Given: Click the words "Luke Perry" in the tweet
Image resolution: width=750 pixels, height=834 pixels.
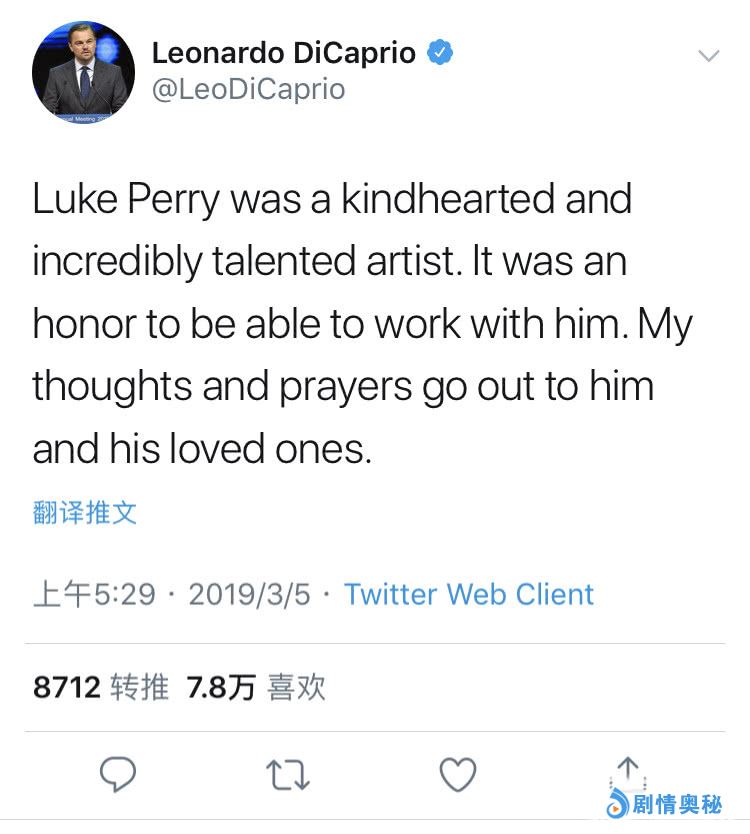Looking at the screenshot, I should pyautogui.click(x=126, y=200).
